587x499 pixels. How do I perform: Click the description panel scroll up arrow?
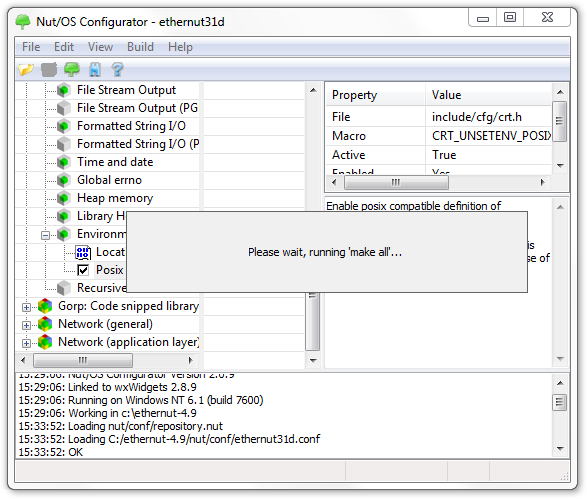click(560, 207)
